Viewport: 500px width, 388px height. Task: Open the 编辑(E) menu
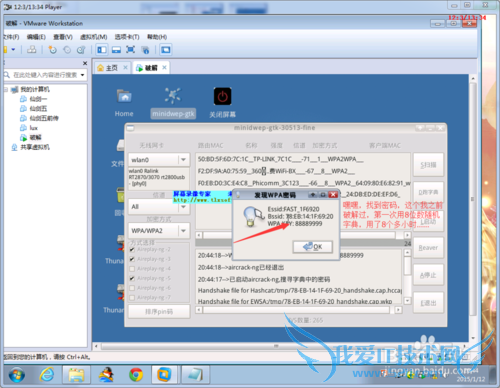tap(36, 37)
